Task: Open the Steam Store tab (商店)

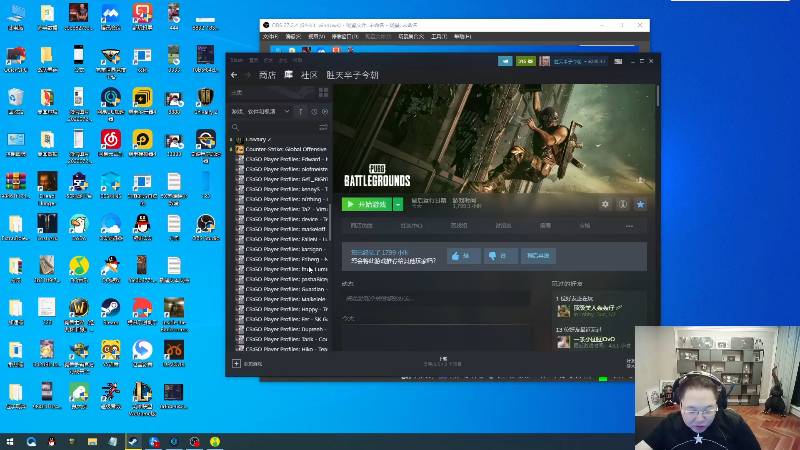Action: point(267,75)
